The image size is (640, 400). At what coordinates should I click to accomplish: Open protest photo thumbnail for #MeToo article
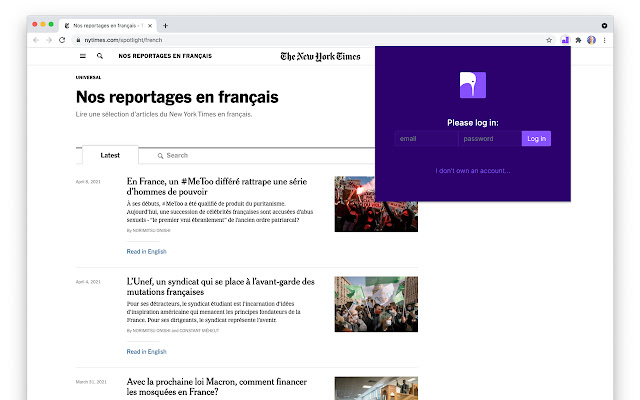pos(376,204)
